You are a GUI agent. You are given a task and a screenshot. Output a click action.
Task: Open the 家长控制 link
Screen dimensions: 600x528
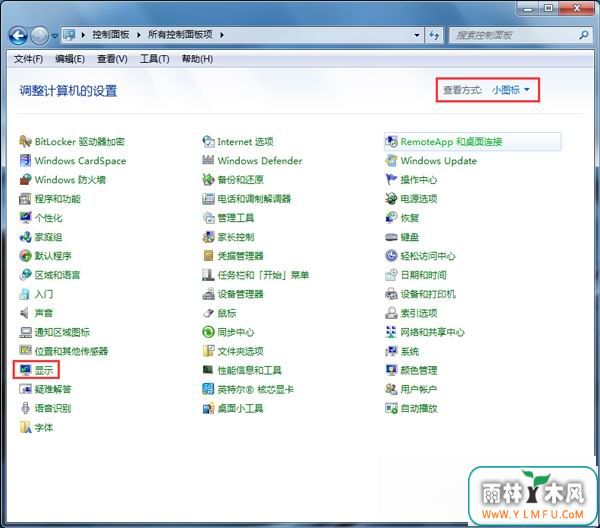[236, 237]
